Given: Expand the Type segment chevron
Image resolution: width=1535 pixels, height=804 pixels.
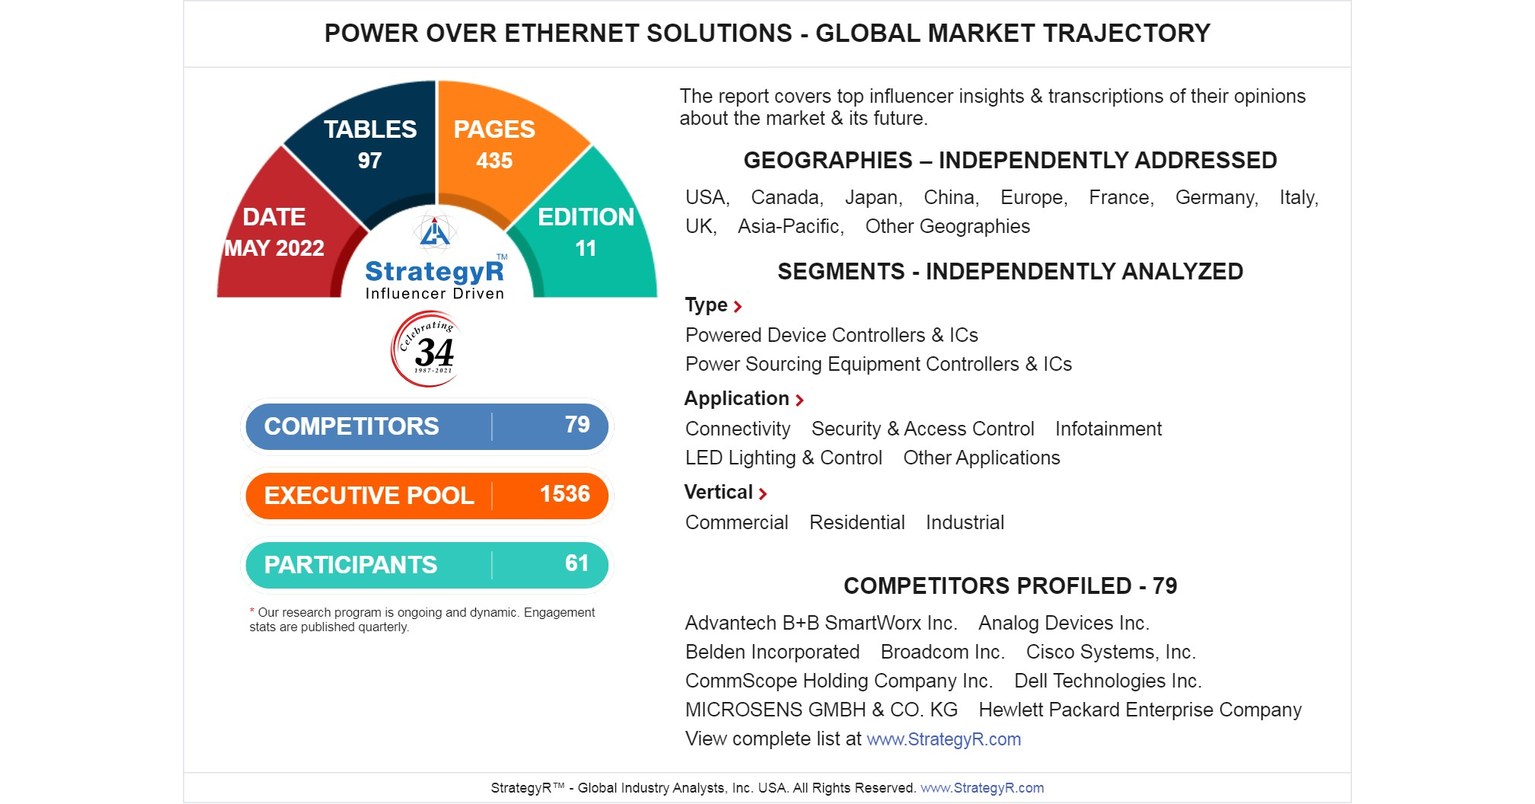Looking at the screenshot, I should click(738, 305).
